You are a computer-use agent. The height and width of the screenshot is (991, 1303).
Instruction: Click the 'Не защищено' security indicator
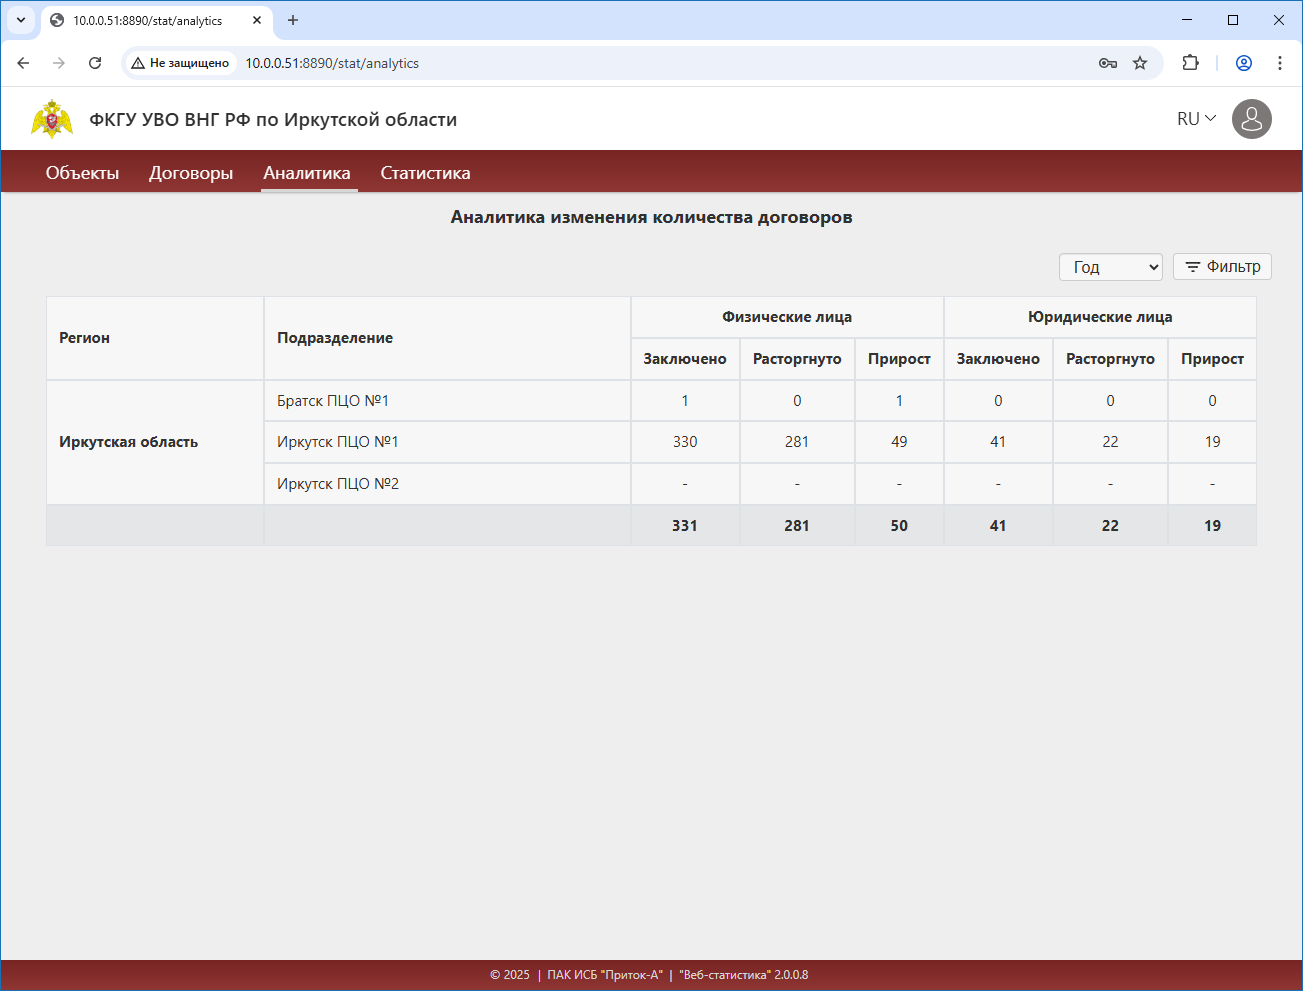(x=180, y=63)
